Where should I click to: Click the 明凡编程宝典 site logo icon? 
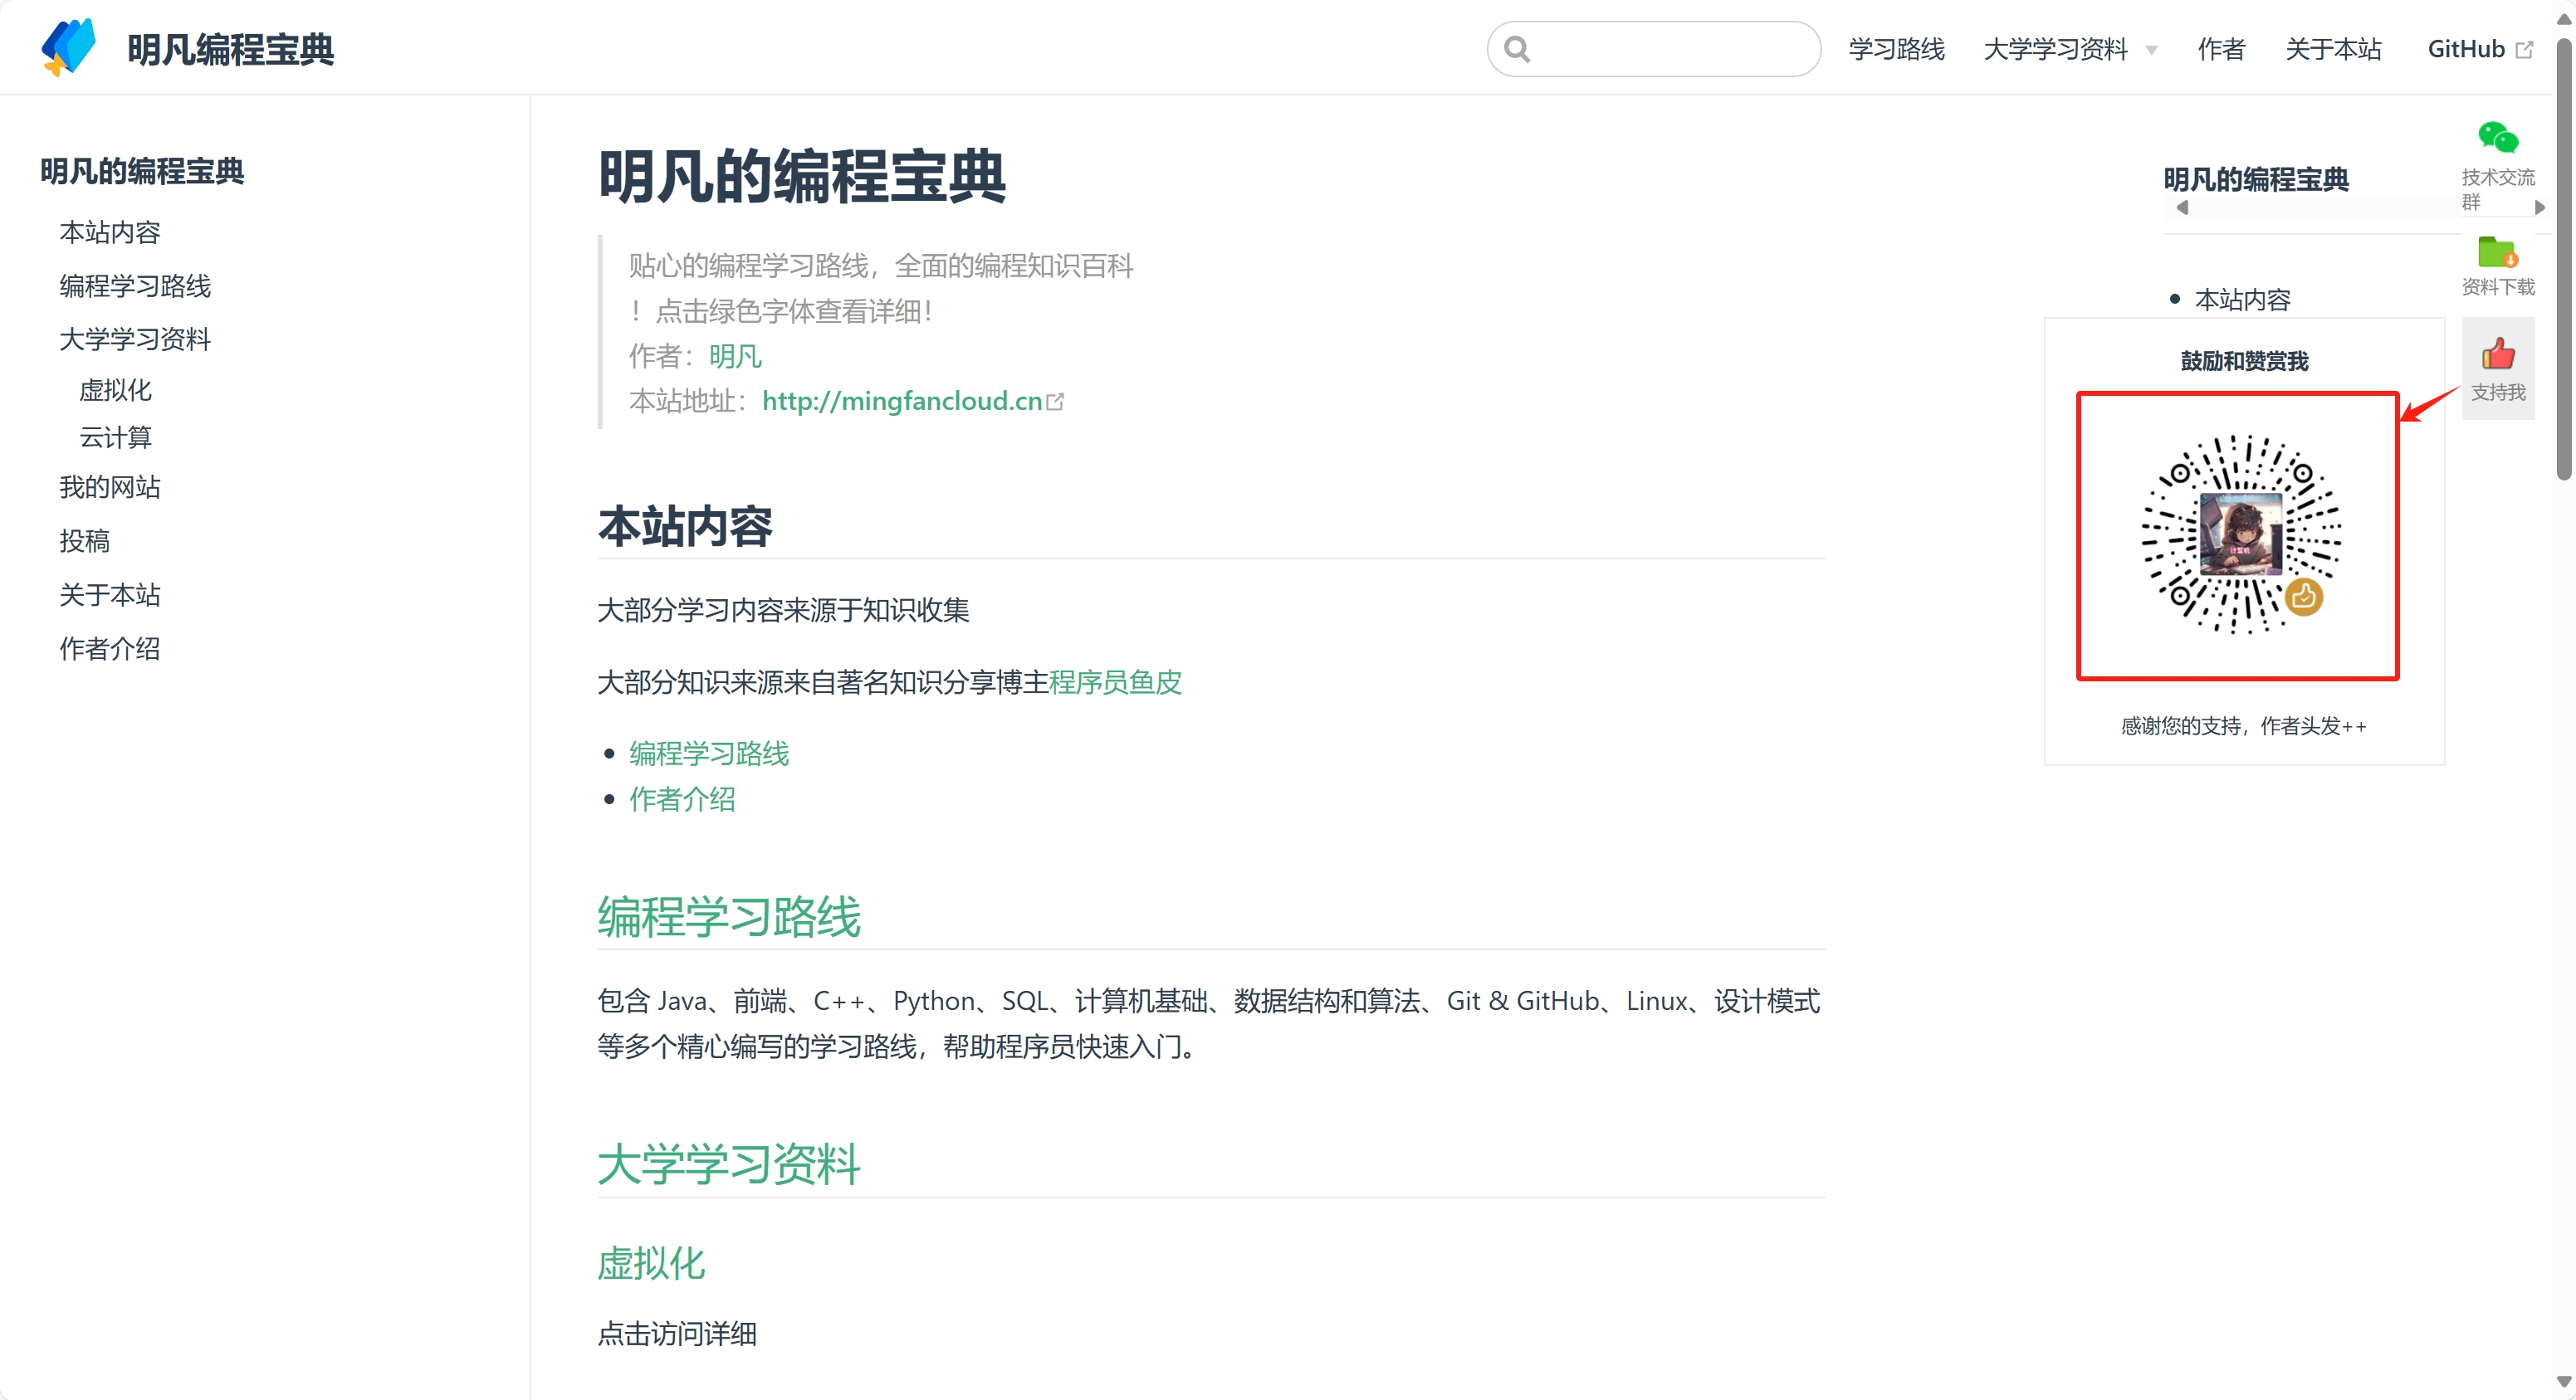tap(68, 47)
